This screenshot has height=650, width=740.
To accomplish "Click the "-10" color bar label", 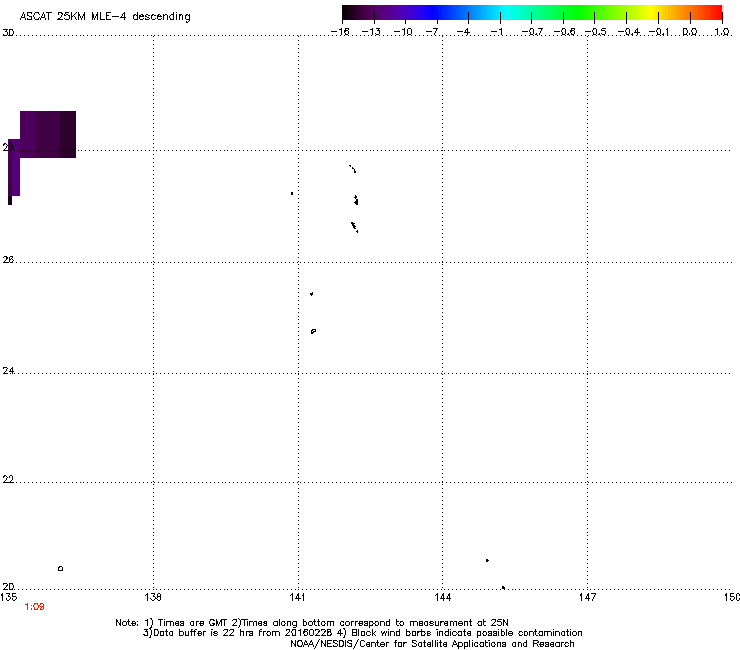I will point(403,32).
